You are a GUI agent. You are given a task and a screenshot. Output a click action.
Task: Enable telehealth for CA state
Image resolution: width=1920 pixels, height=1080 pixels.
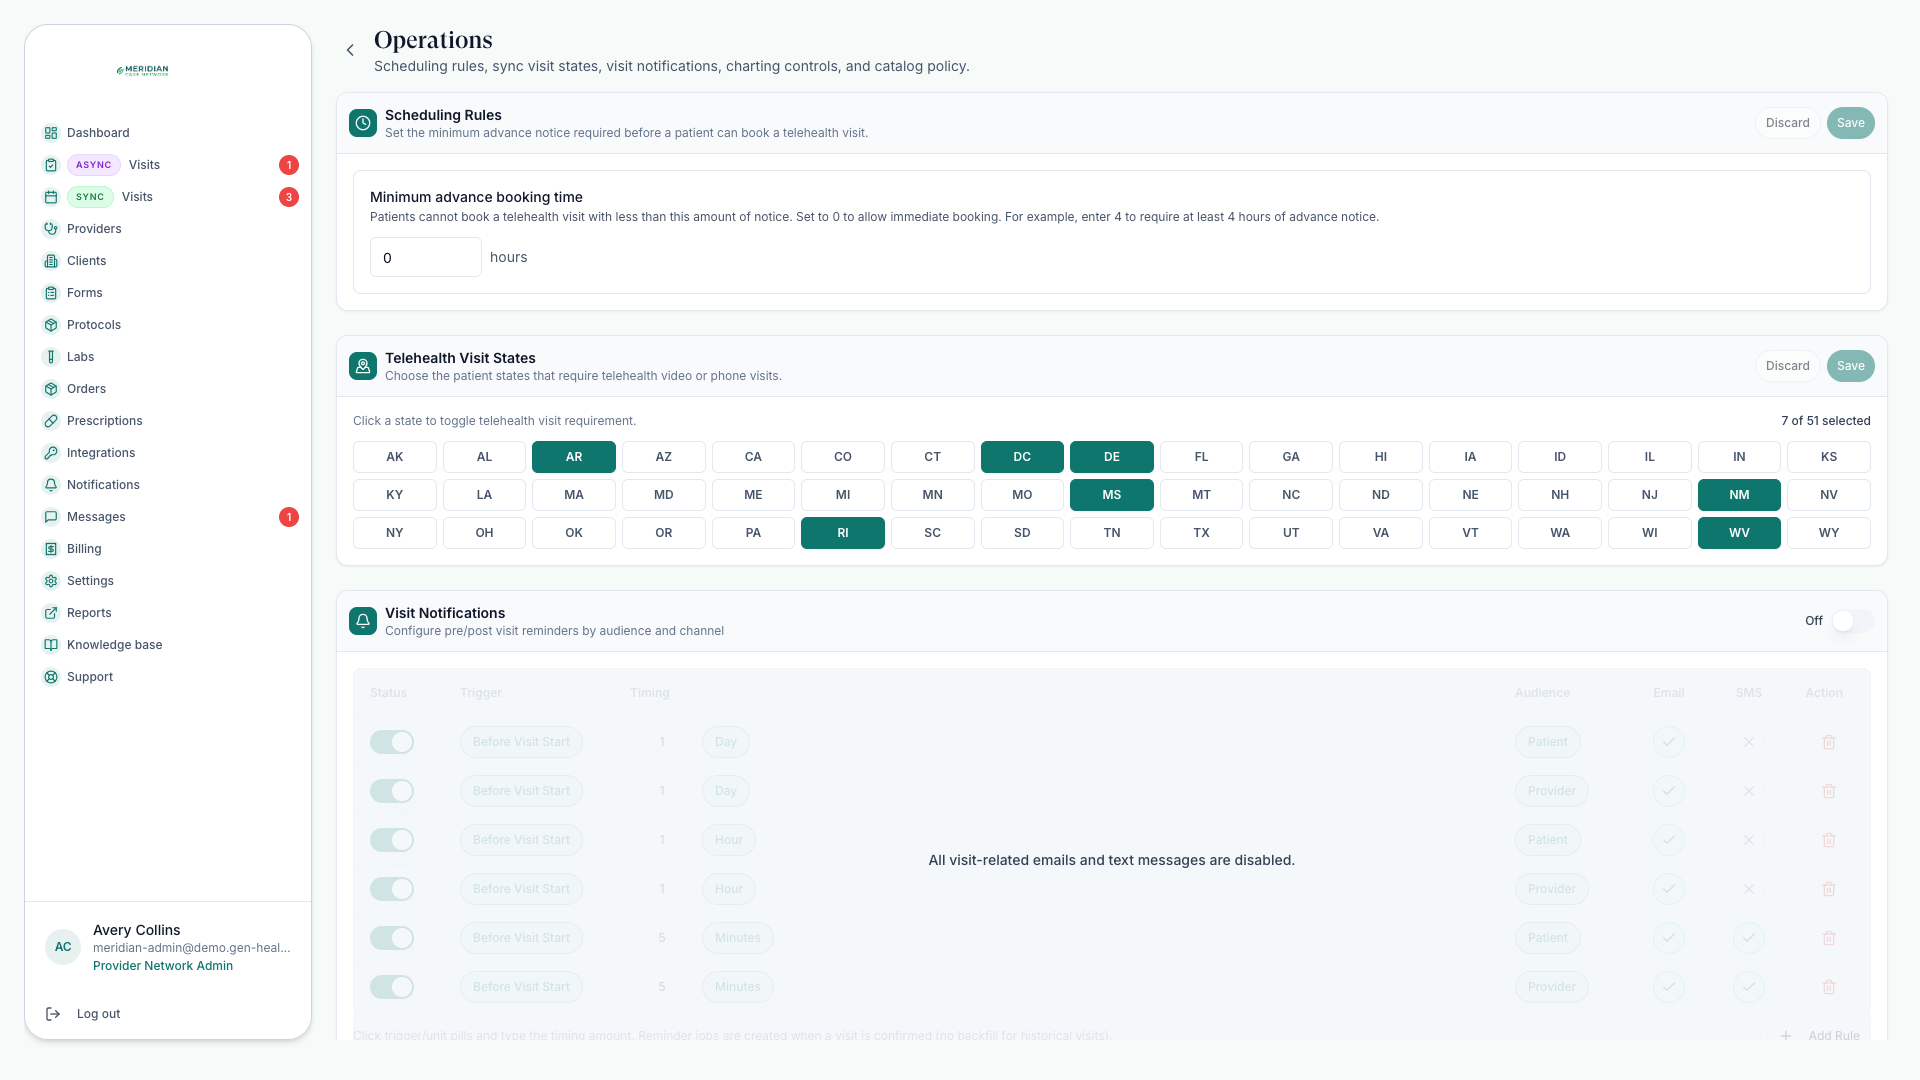click(x=753, y=457)
